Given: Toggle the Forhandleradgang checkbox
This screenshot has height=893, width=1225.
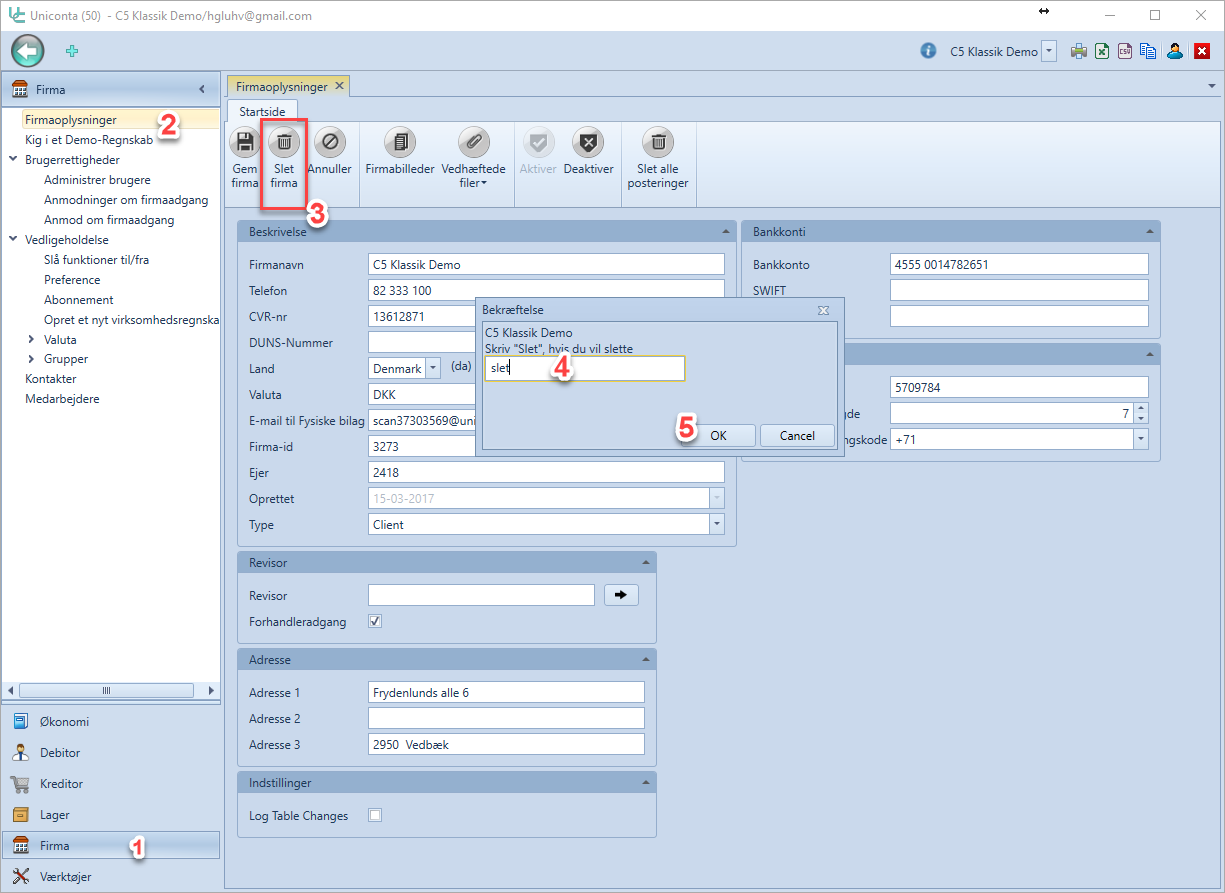Looking at the screenshot, I should pos(375,621).
